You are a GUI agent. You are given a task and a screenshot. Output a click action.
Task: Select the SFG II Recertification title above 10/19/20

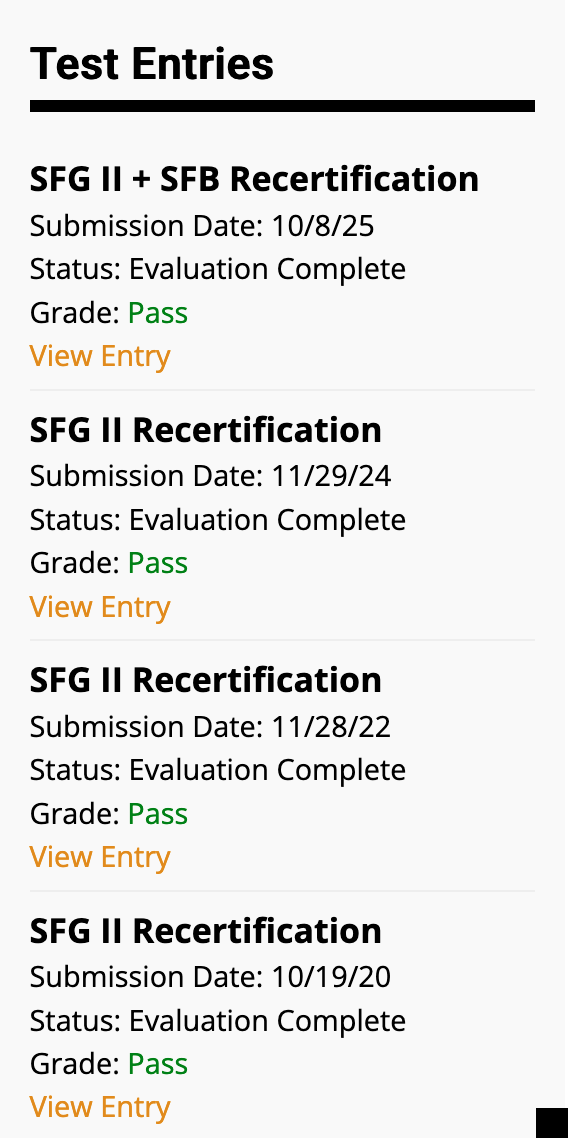(x=206, y=930)
